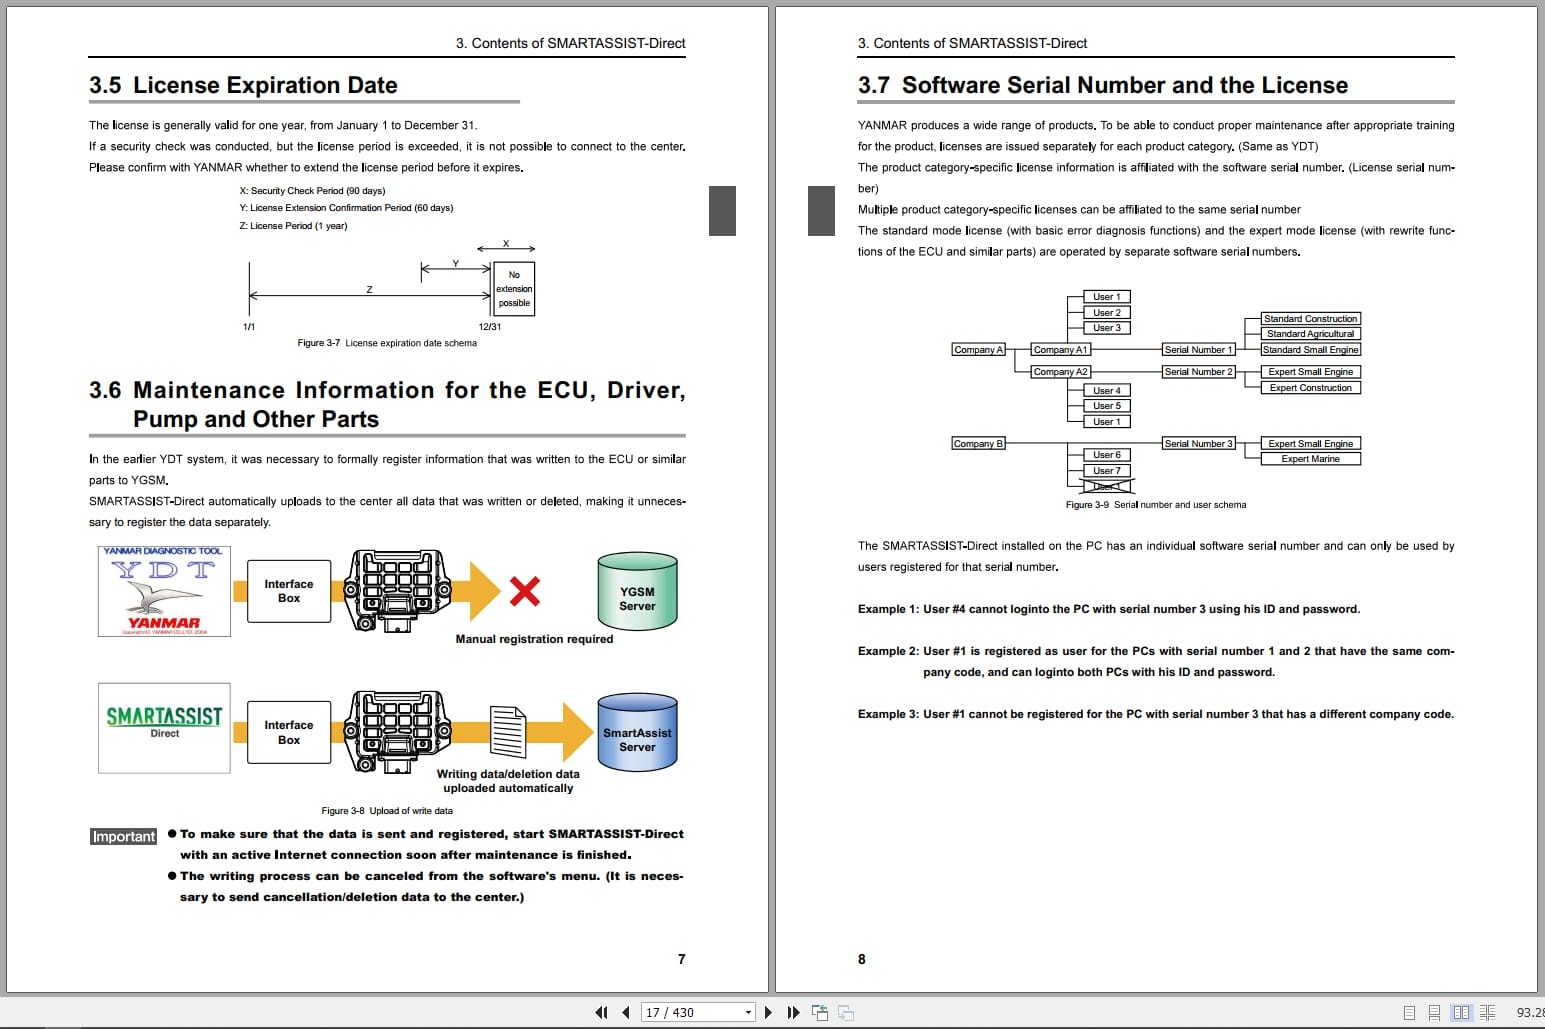
Task: Jump to the last page
Action: point(793,1012)
